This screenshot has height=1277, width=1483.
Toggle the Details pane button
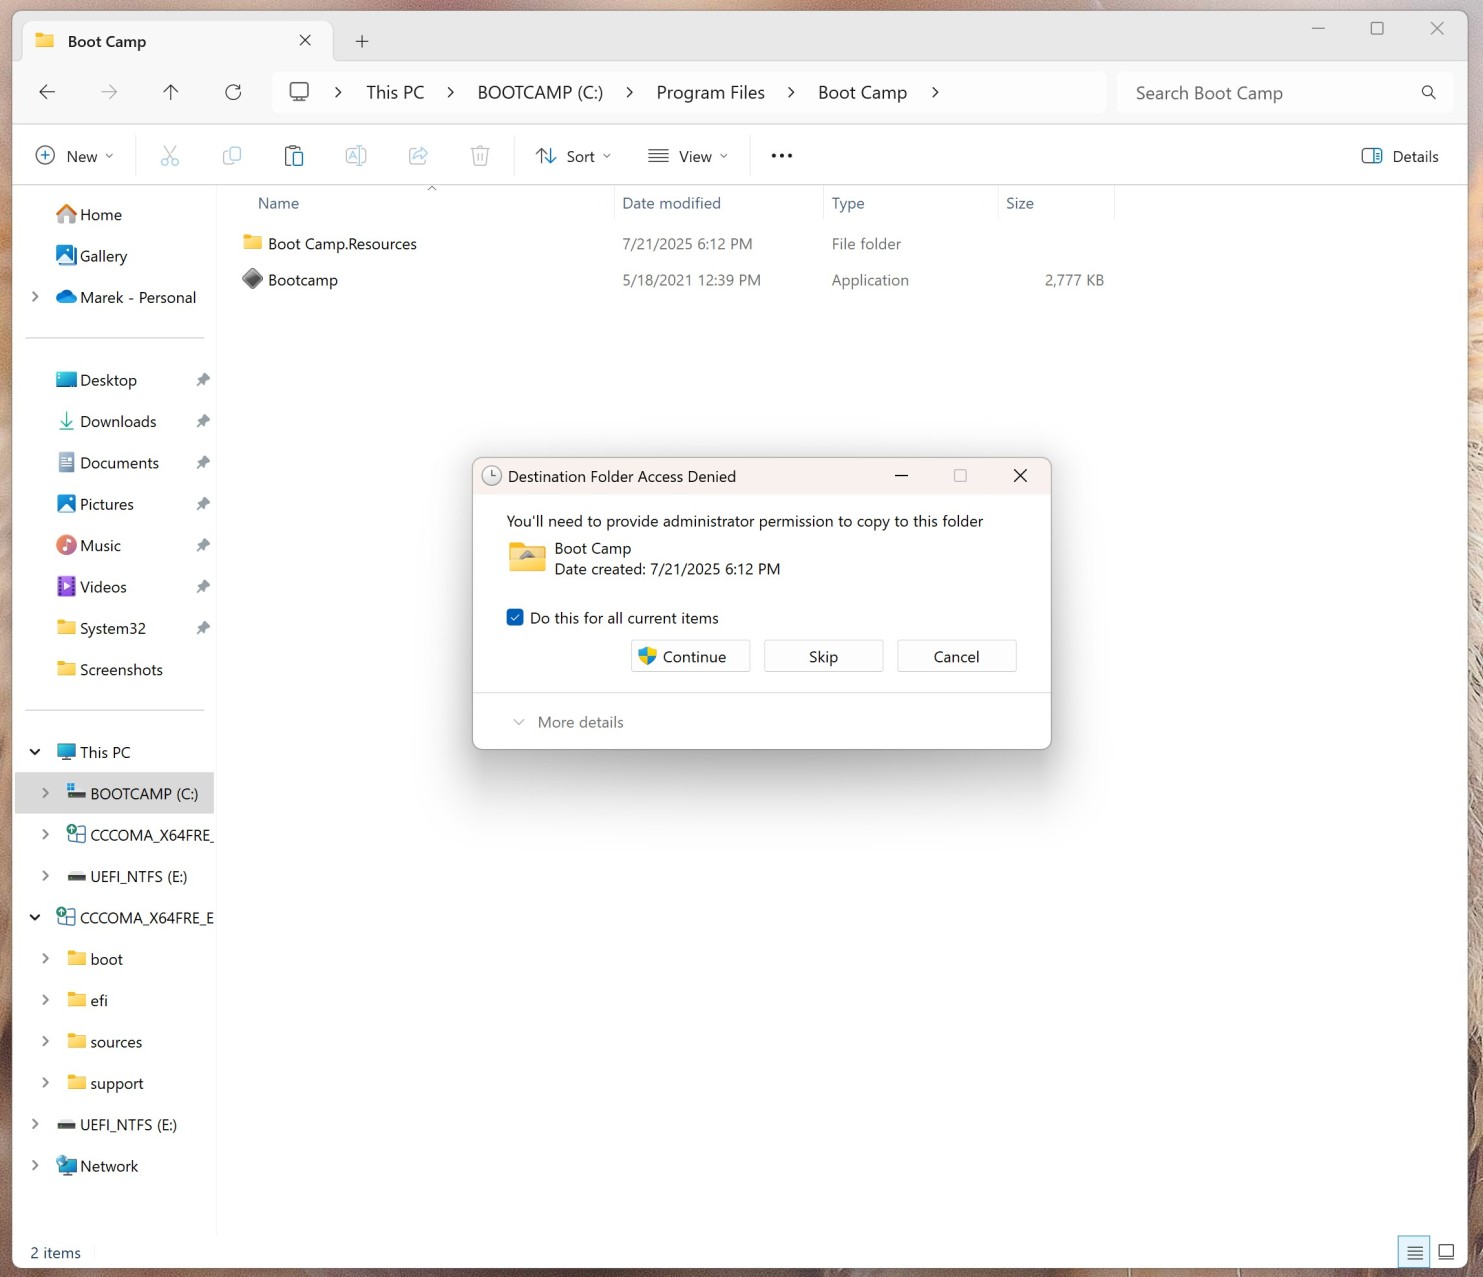click(1400, 156)
